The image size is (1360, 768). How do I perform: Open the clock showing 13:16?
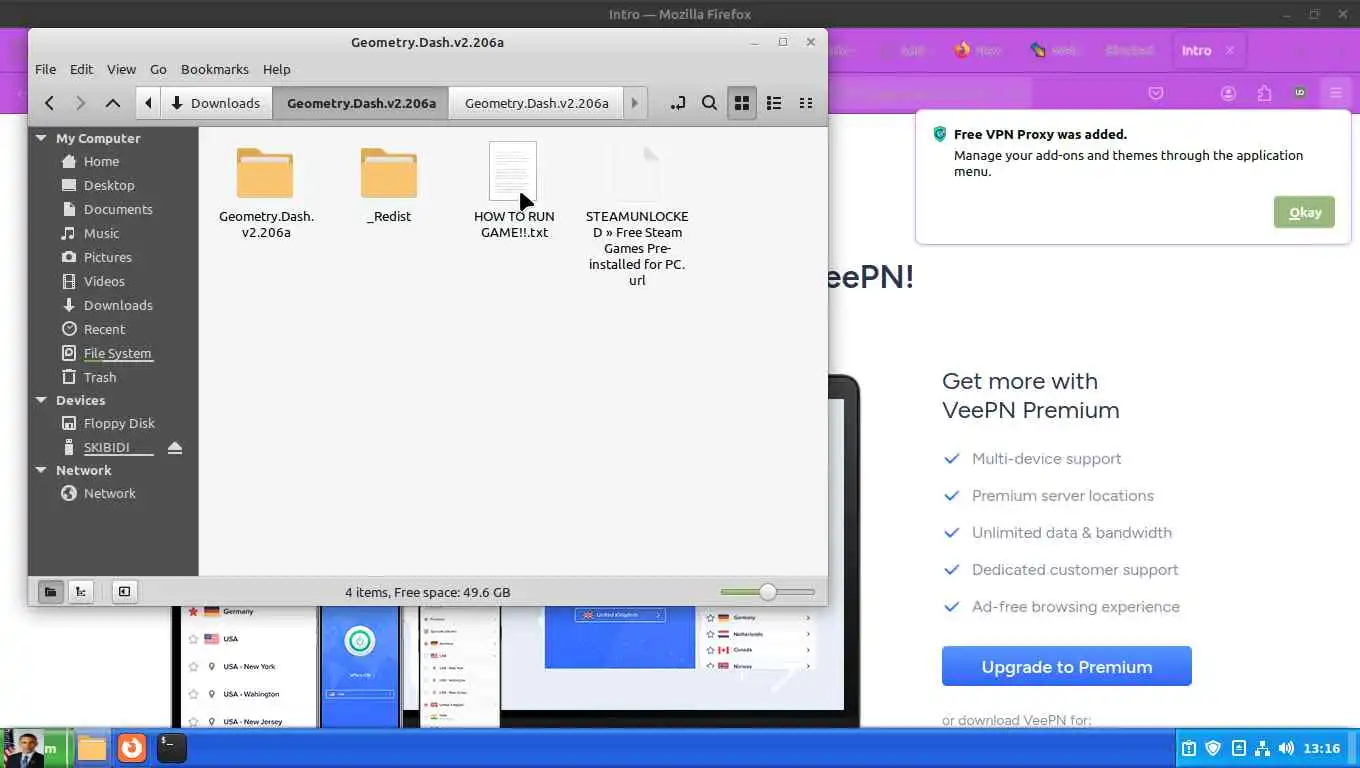[x=1322, y=748]
